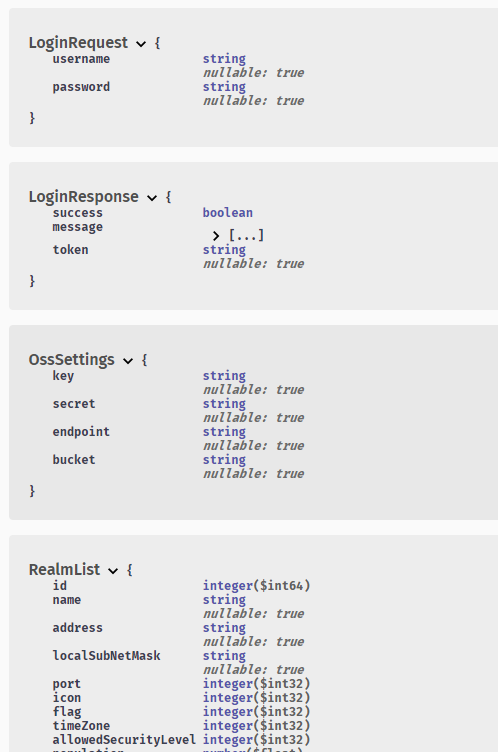
Task: Collapse the RealmList model chevron
Action: 113,571
